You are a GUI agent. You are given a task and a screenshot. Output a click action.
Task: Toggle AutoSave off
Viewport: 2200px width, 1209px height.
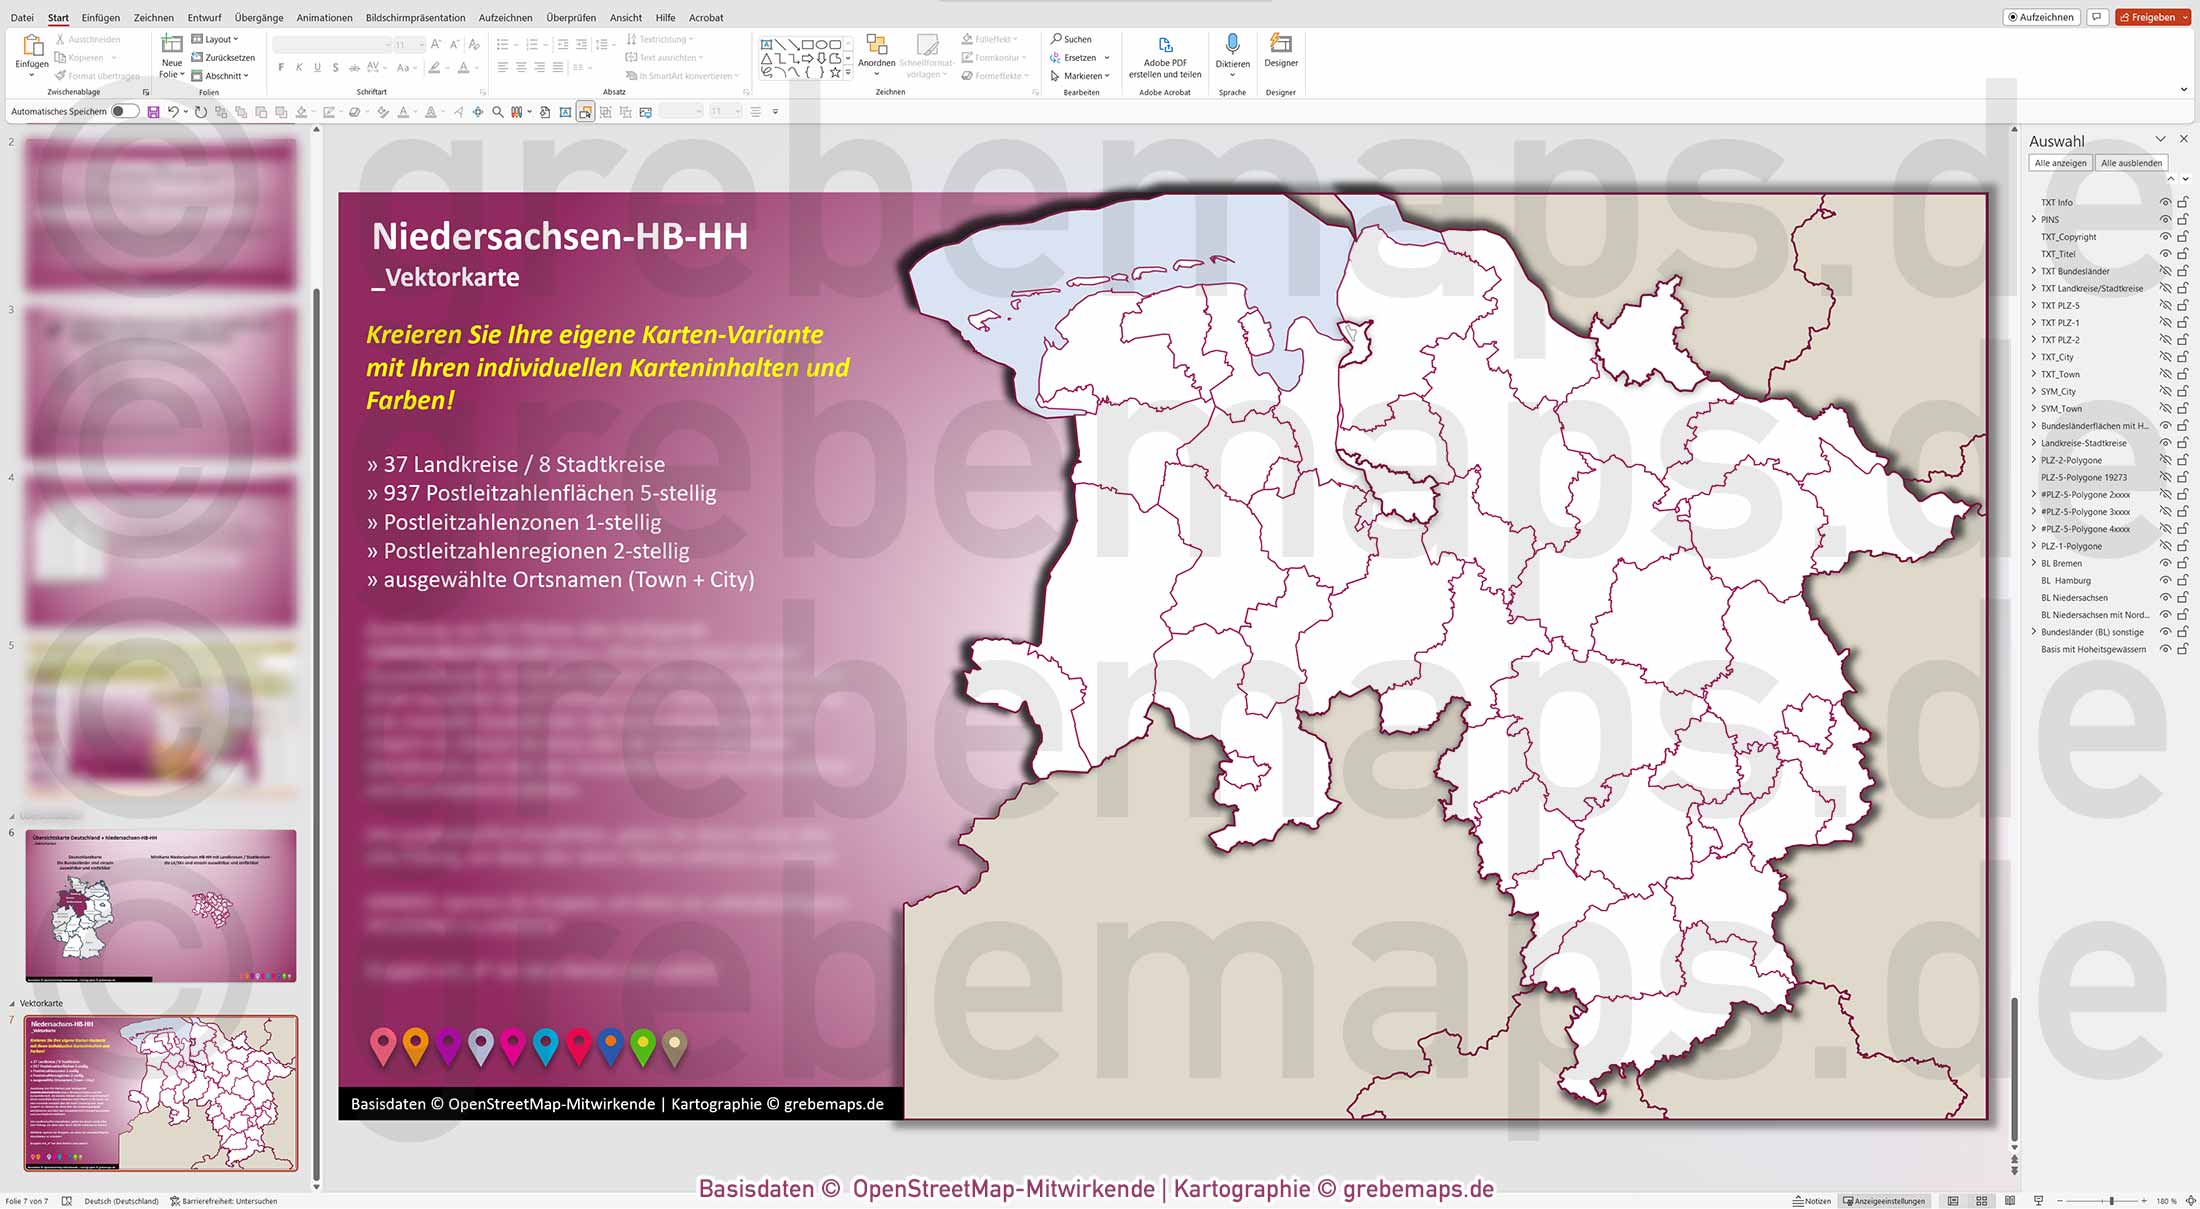125,111
